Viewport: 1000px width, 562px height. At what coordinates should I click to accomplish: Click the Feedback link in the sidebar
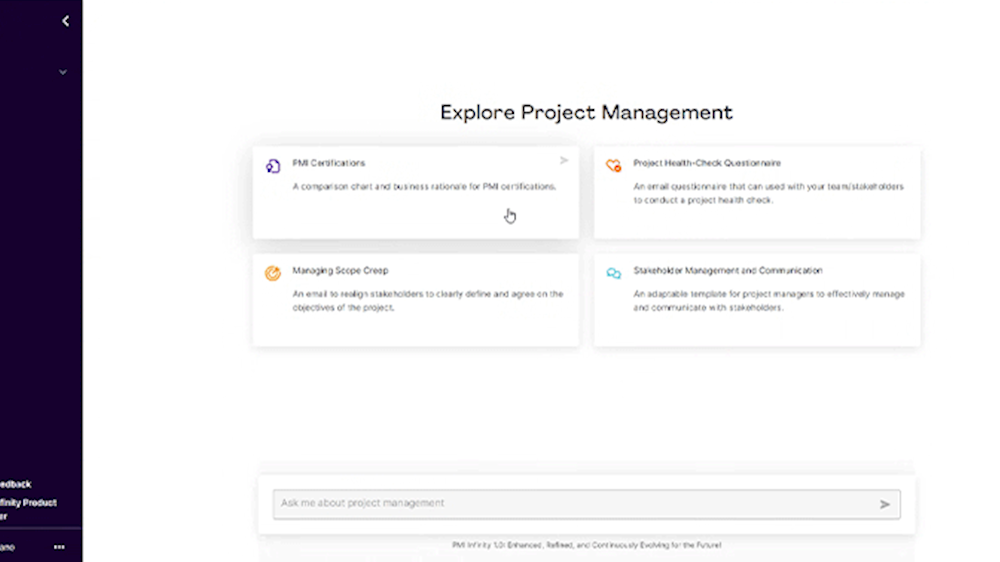[x=16, y=484]
